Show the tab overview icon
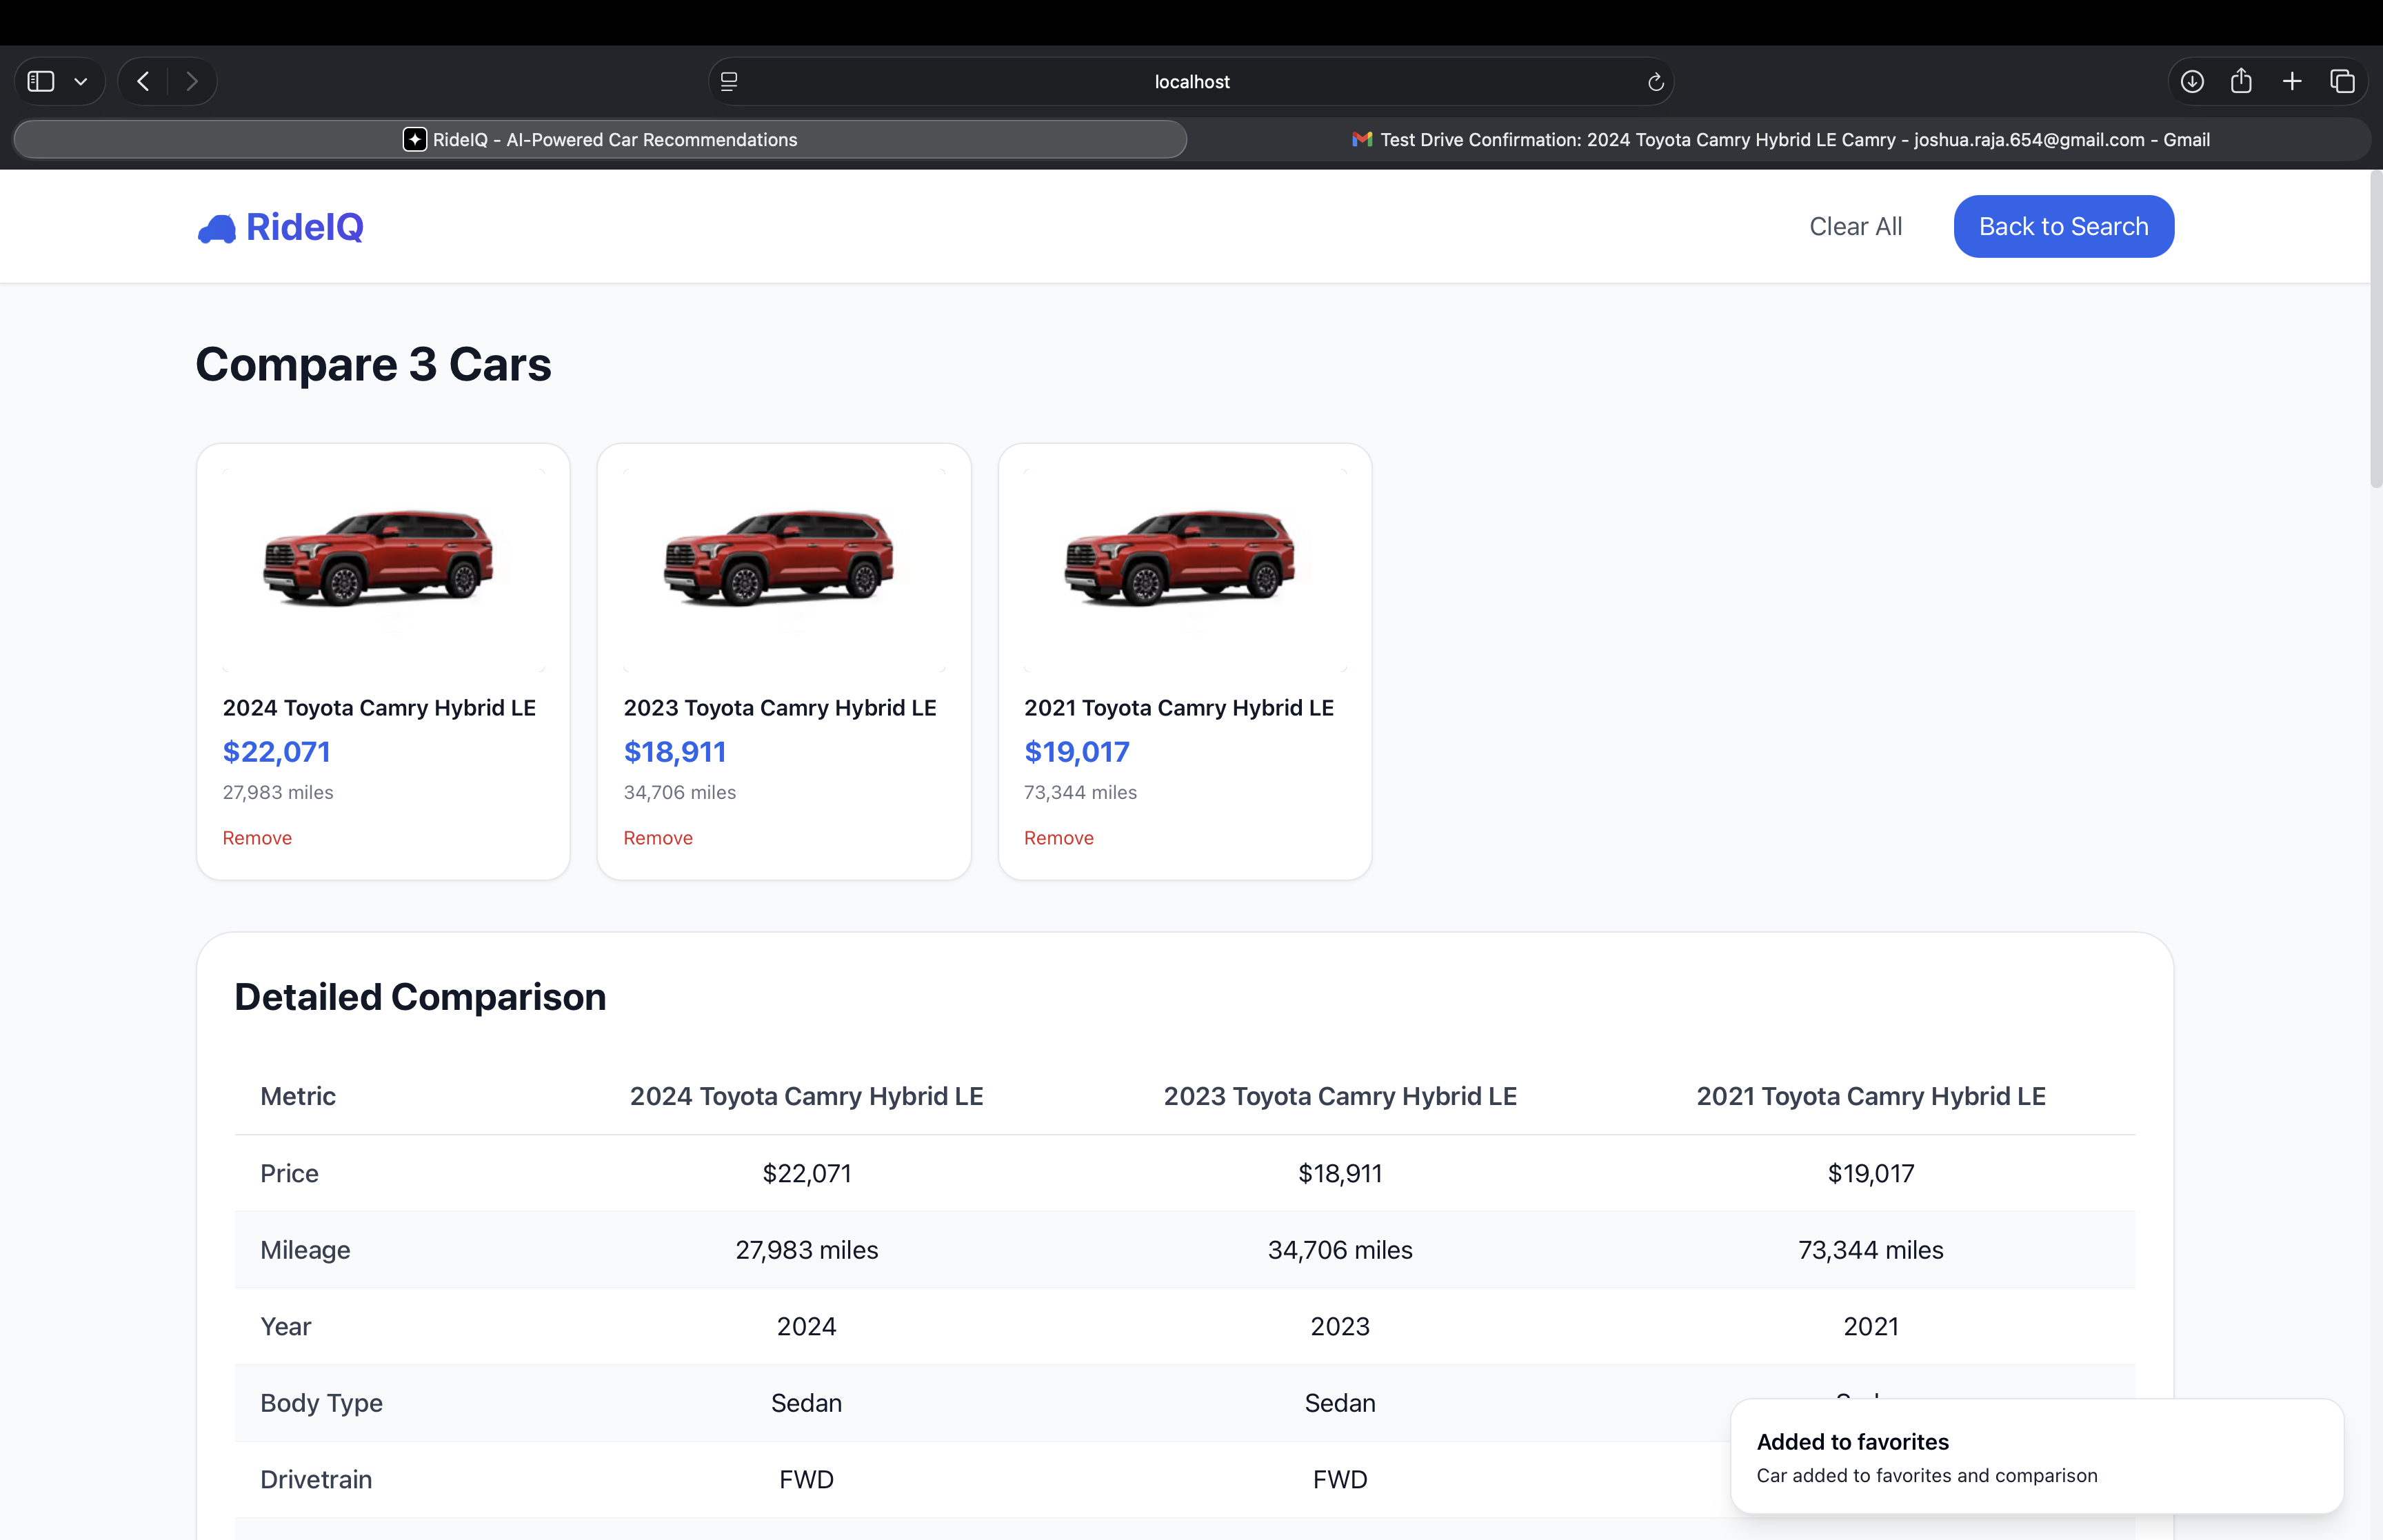Screen dimensions: 2383x1540 click(x=2342, y=81)
